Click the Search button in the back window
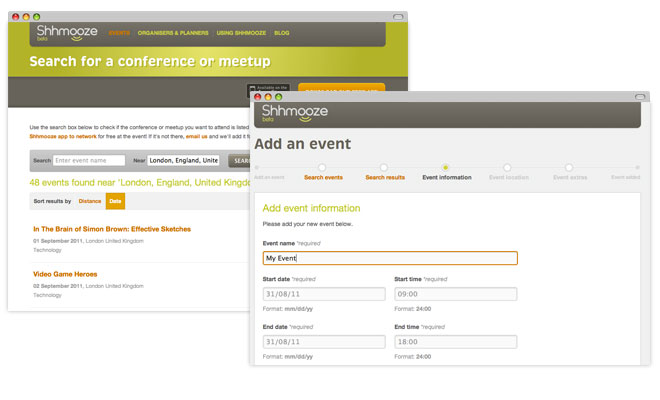The image size is (660, 400). click(240, 161)
